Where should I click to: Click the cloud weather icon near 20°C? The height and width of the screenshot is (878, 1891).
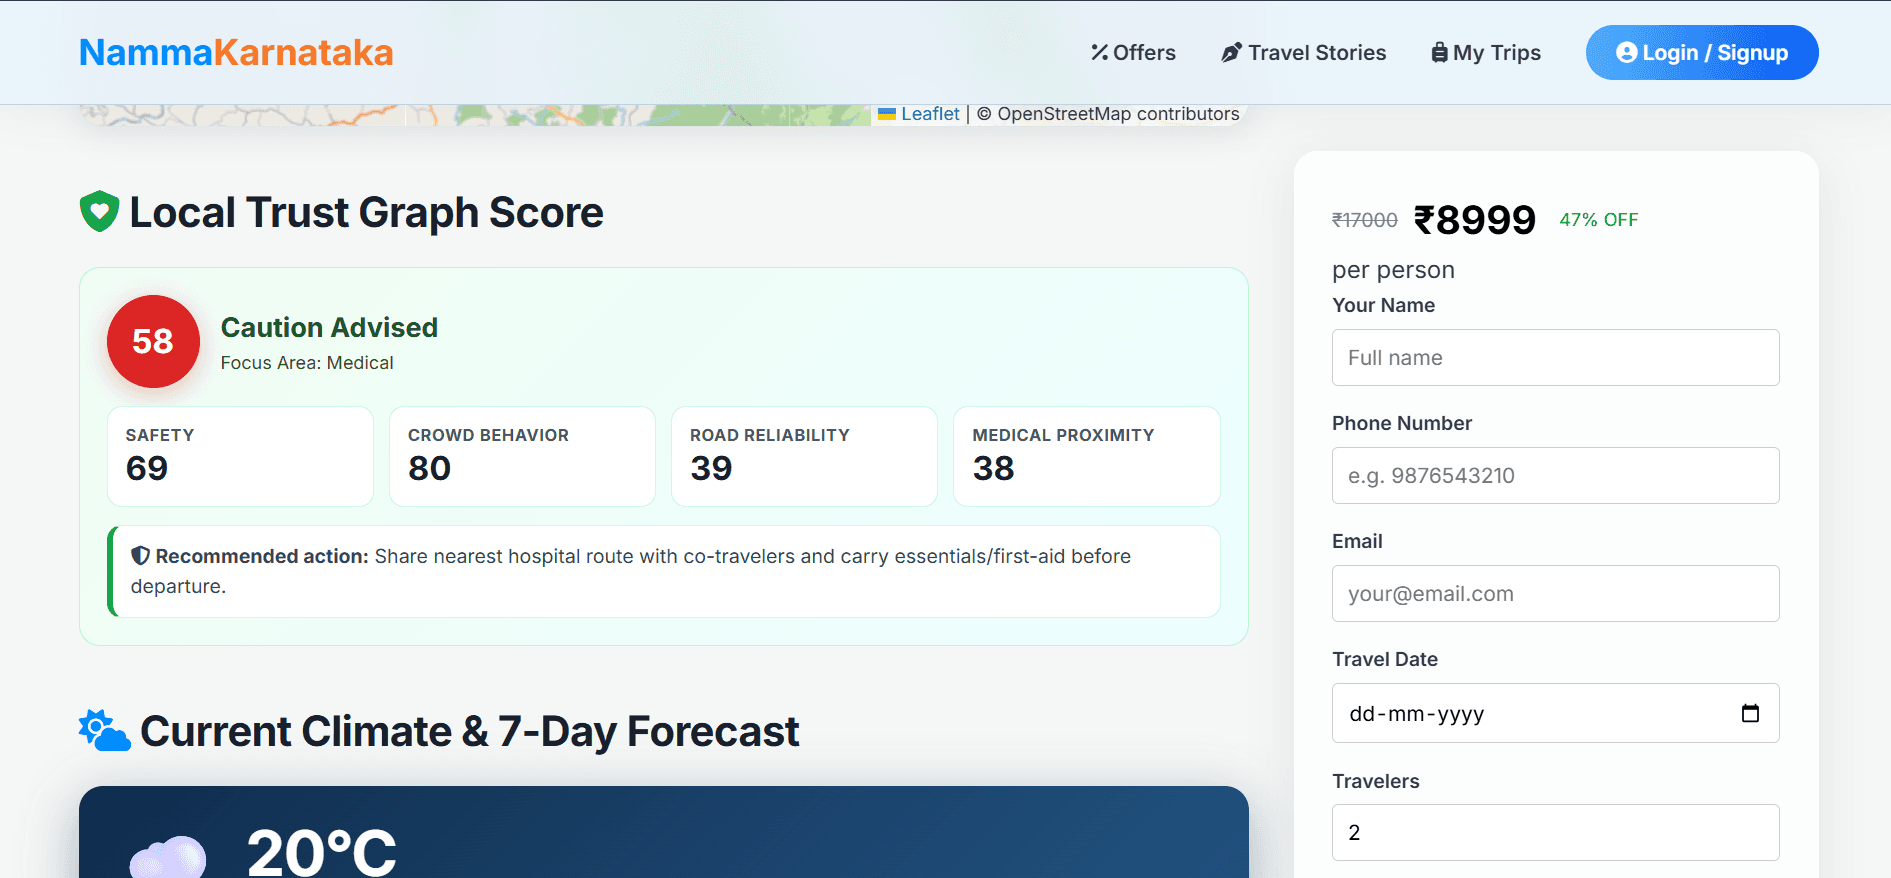[168, 857]
